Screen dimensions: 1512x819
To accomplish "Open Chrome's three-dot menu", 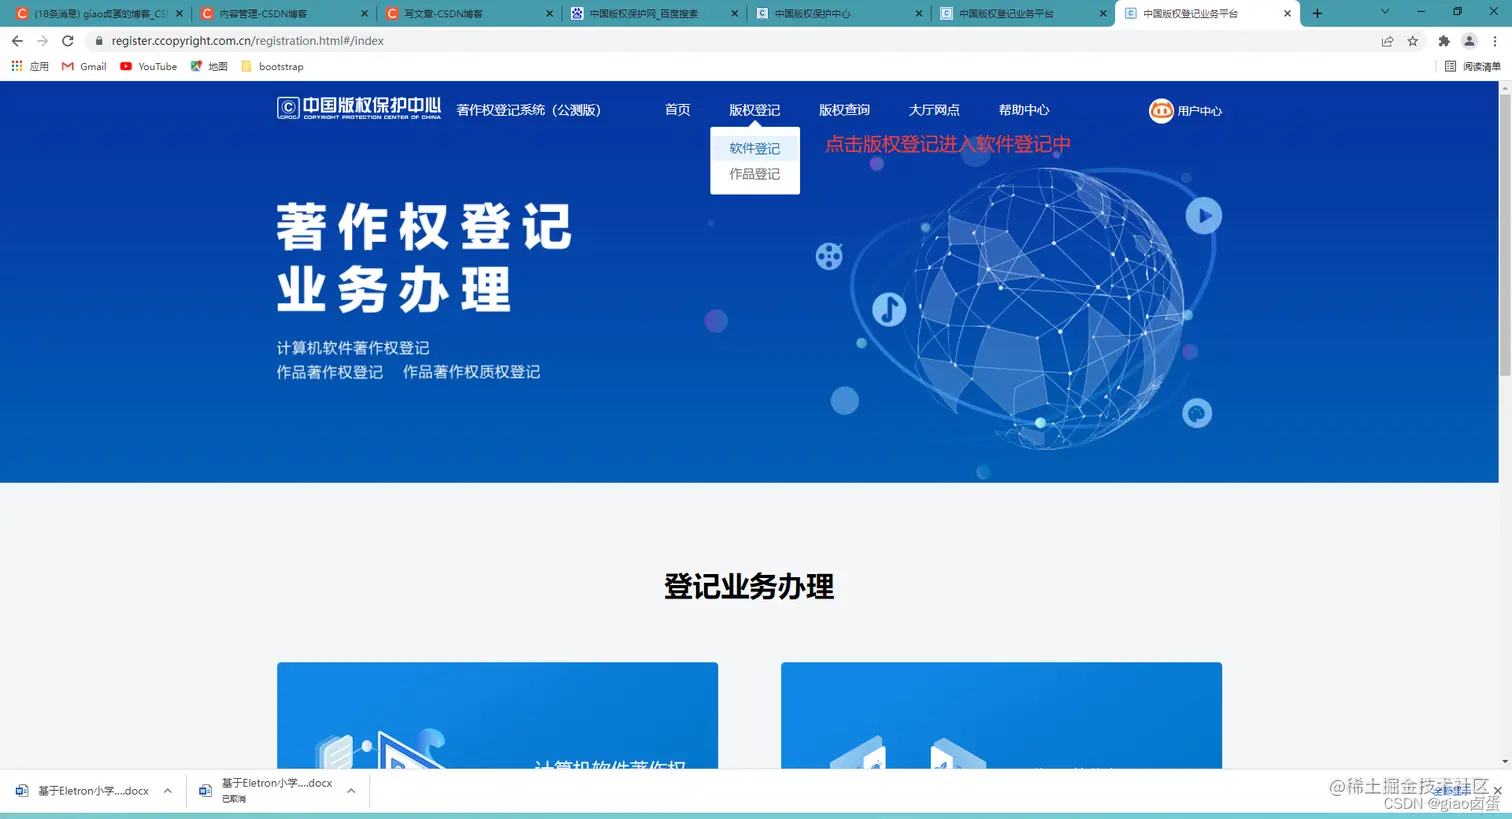I will click(1494, 40).
